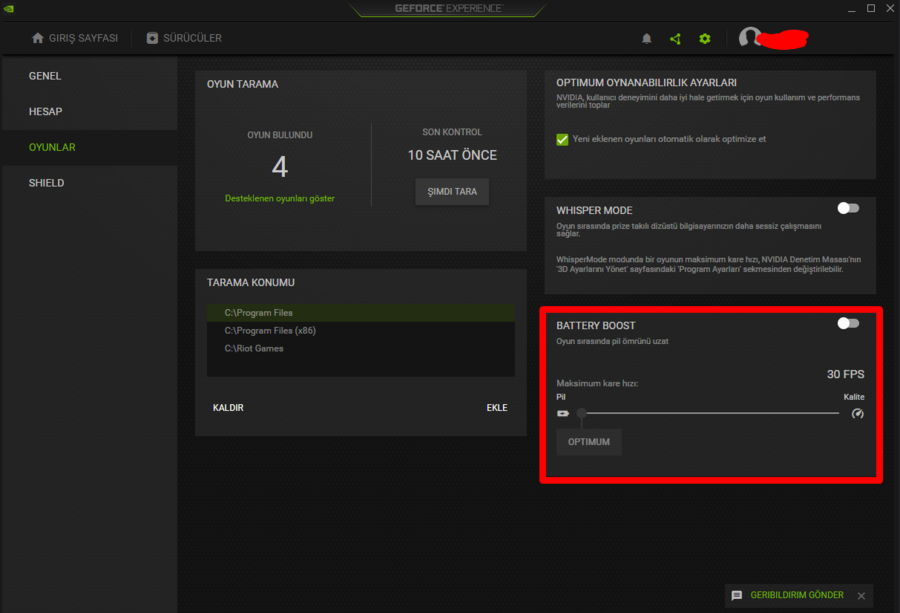Screen dimensions: 900x613
Task: Click the 'Pil' label above the slider
Action: tap(561, 397)
